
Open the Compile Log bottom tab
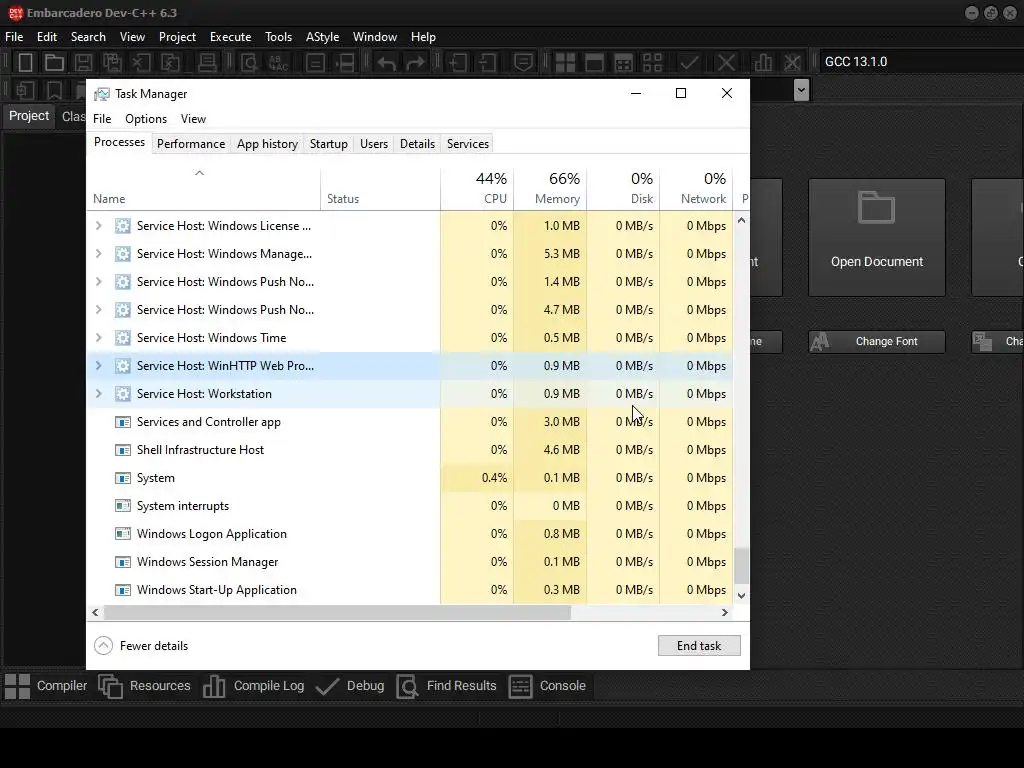pyautogui.click(x=254, y=686)
